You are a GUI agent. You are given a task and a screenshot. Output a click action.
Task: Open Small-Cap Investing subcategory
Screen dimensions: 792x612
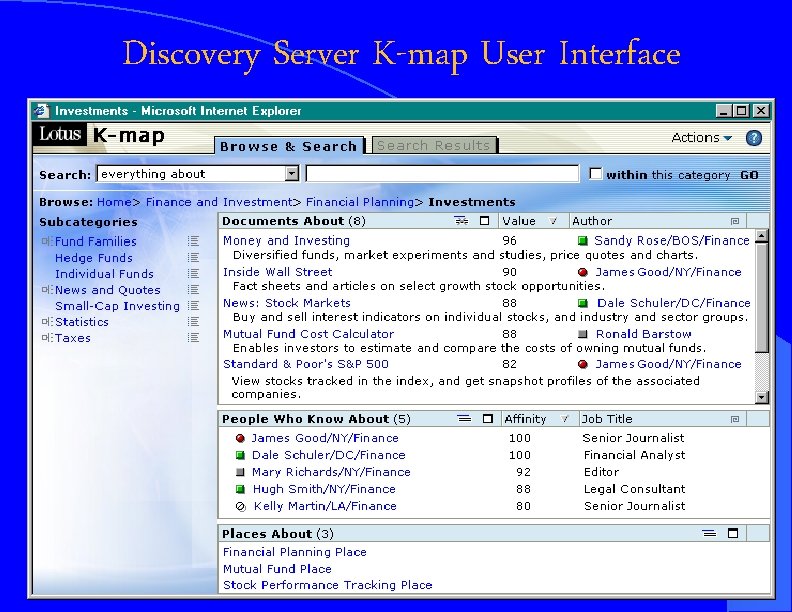117,306
